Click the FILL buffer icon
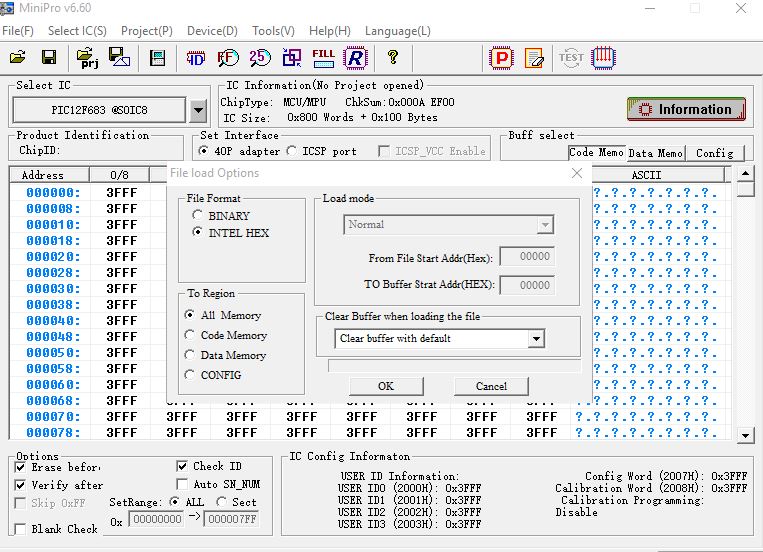The height and width of the screenshot is (552, 763). [x=323, y=58]
